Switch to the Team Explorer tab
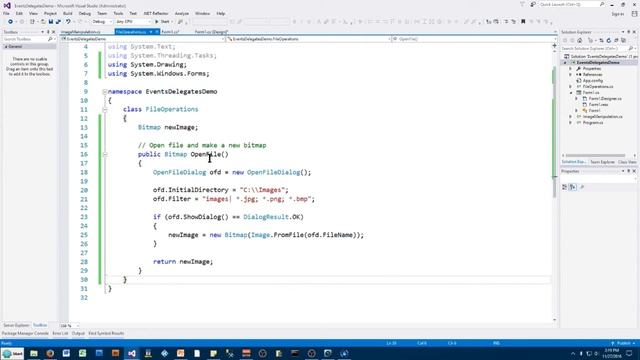The image size is (640, 360). 602,162
